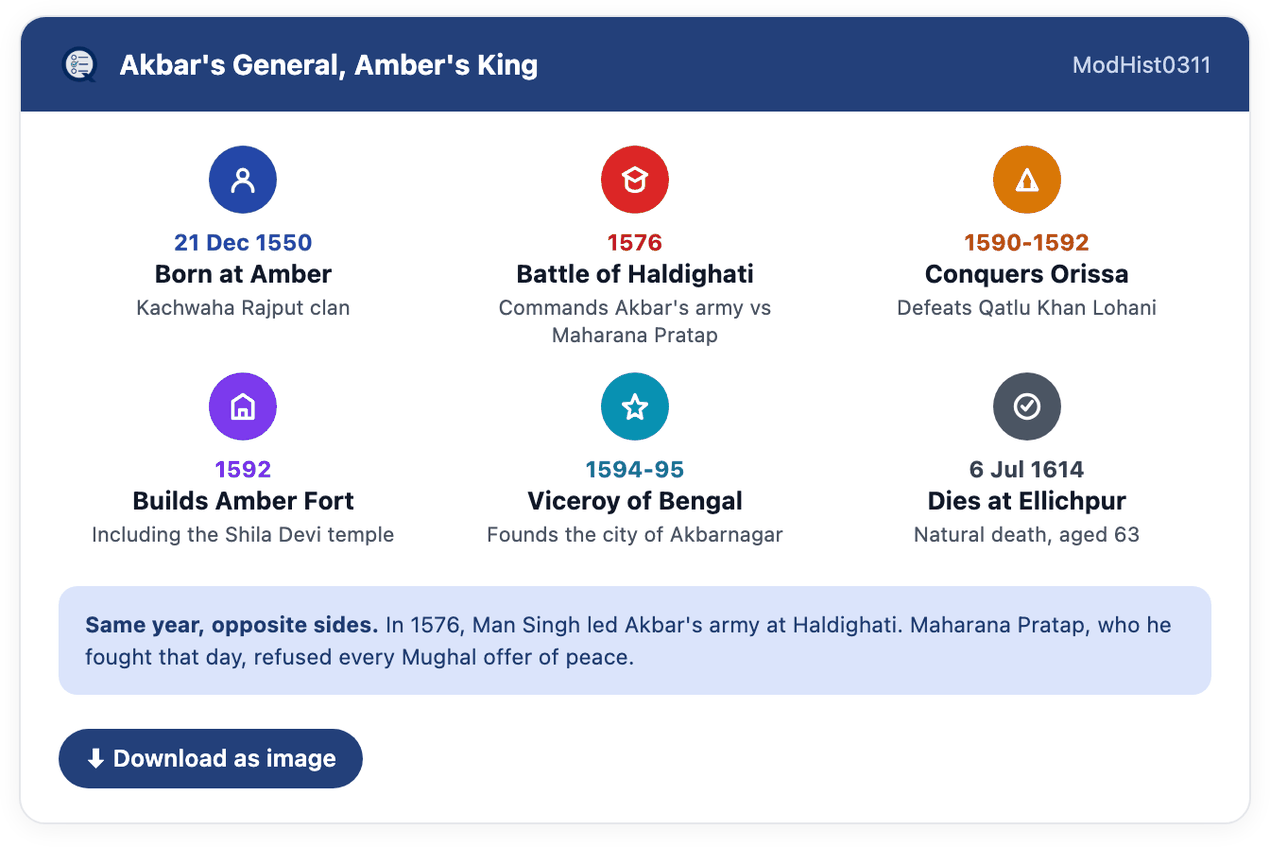Click the teal star icon for Viceroy of Bengal
The height and width of the screenshot is (847, 1270).
[x=635, y=407]
